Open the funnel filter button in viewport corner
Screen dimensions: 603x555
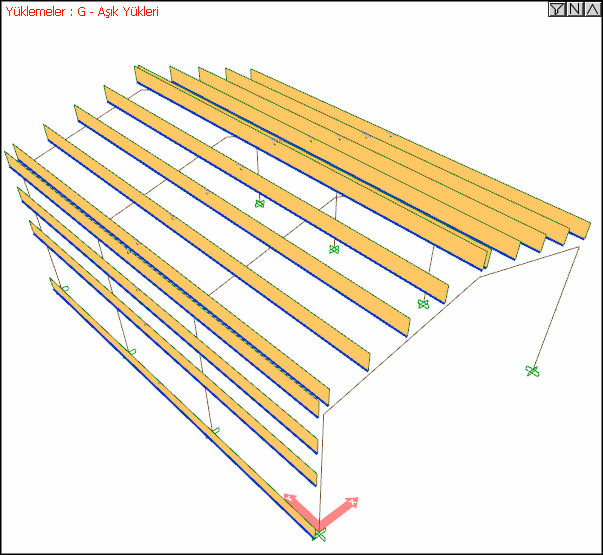pyautogui.click(x=557, y=9)
